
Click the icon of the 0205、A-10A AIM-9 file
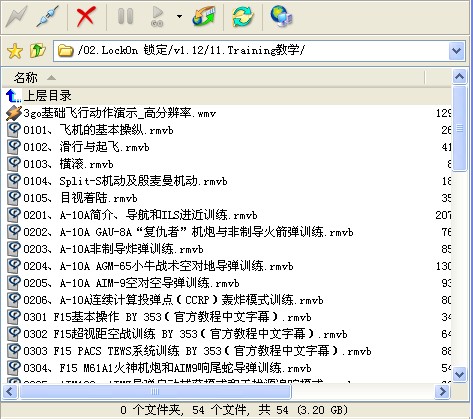pyautogui.click(x=14, y=283)
